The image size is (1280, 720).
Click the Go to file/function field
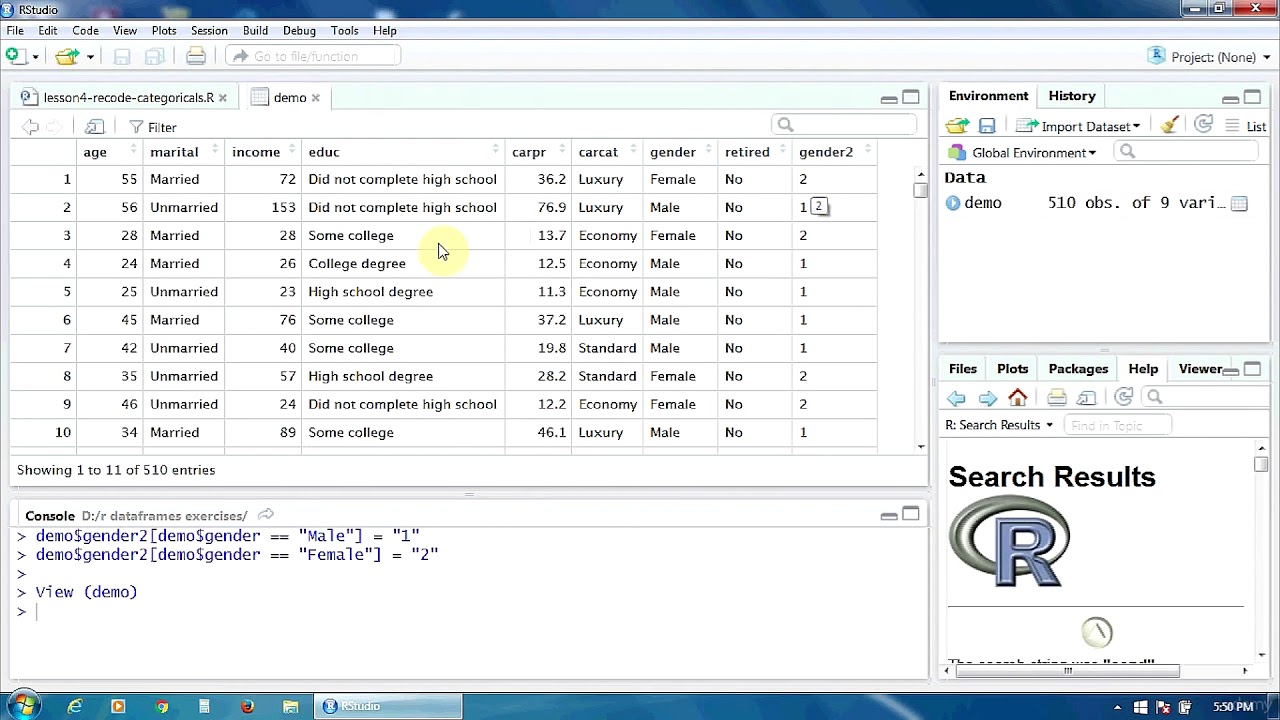[313, 56]
